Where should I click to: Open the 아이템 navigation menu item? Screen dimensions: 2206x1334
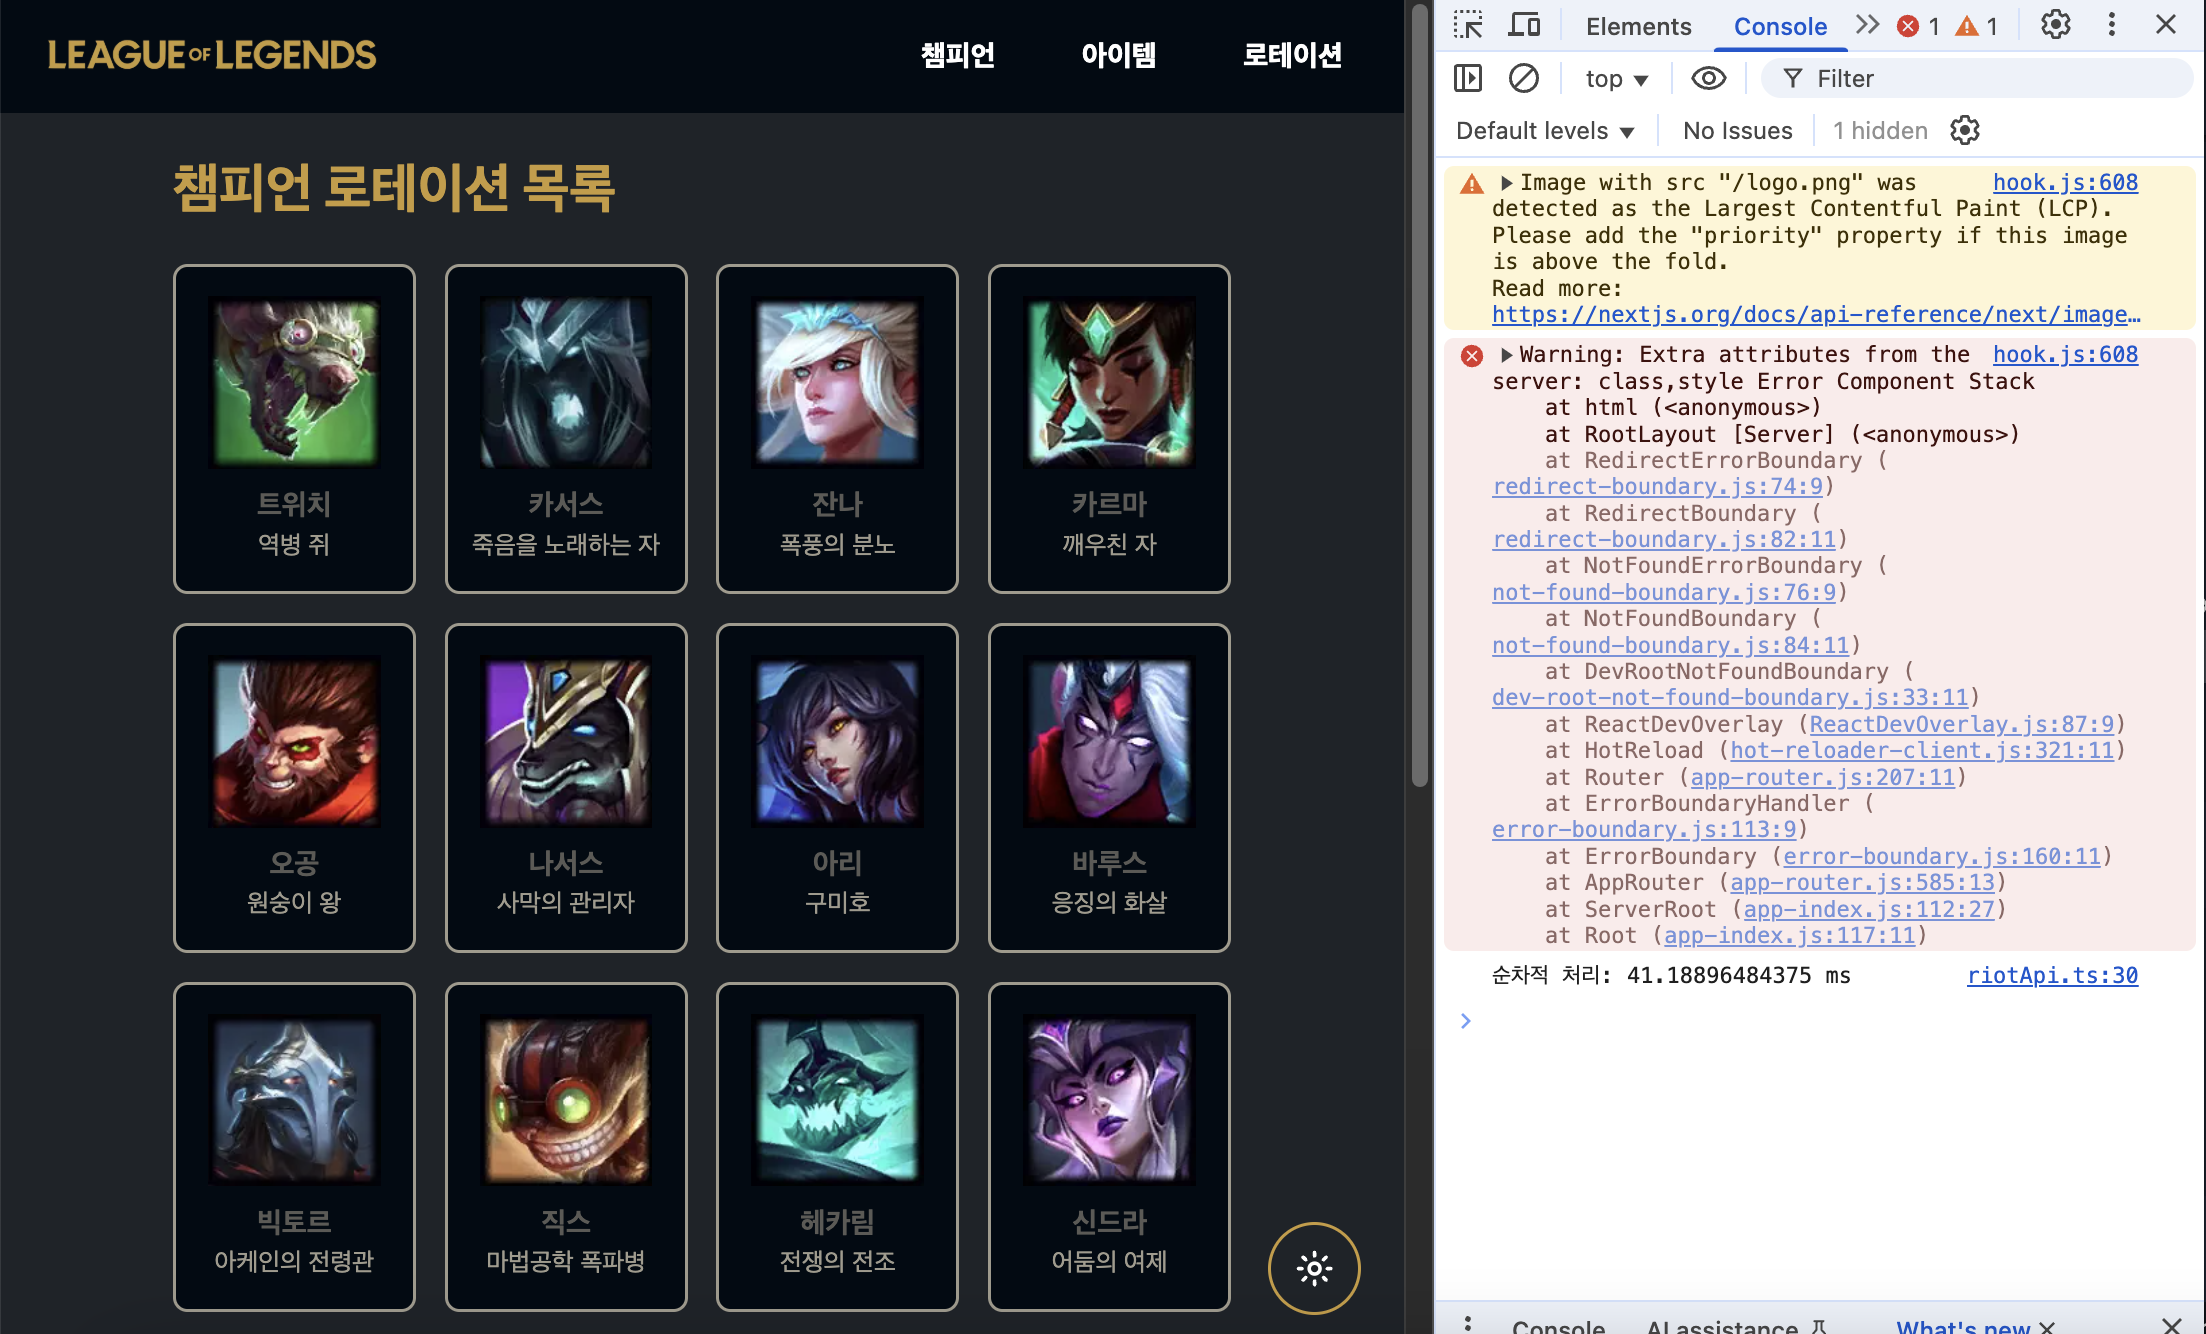[1118, 55]
